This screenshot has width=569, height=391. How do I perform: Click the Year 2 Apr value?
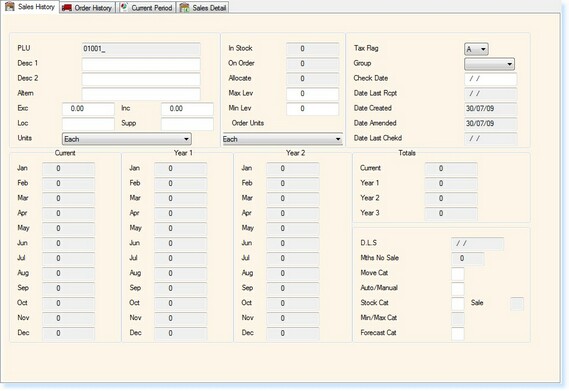pyautogui.click(x=293, y=213)
